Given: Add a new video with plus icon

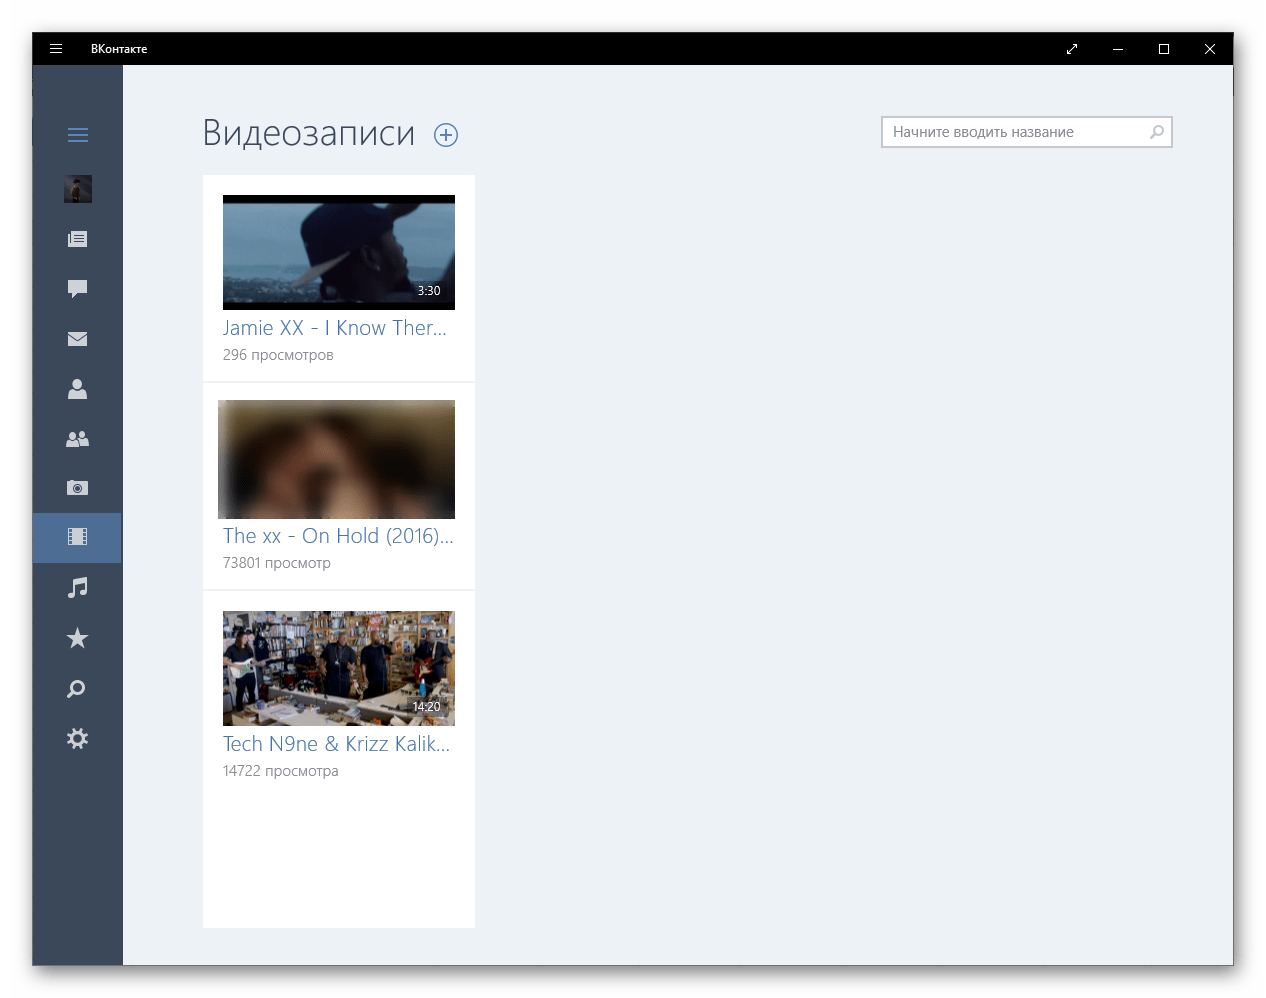Looking at the screenshot, I should [x=446, y=135].
